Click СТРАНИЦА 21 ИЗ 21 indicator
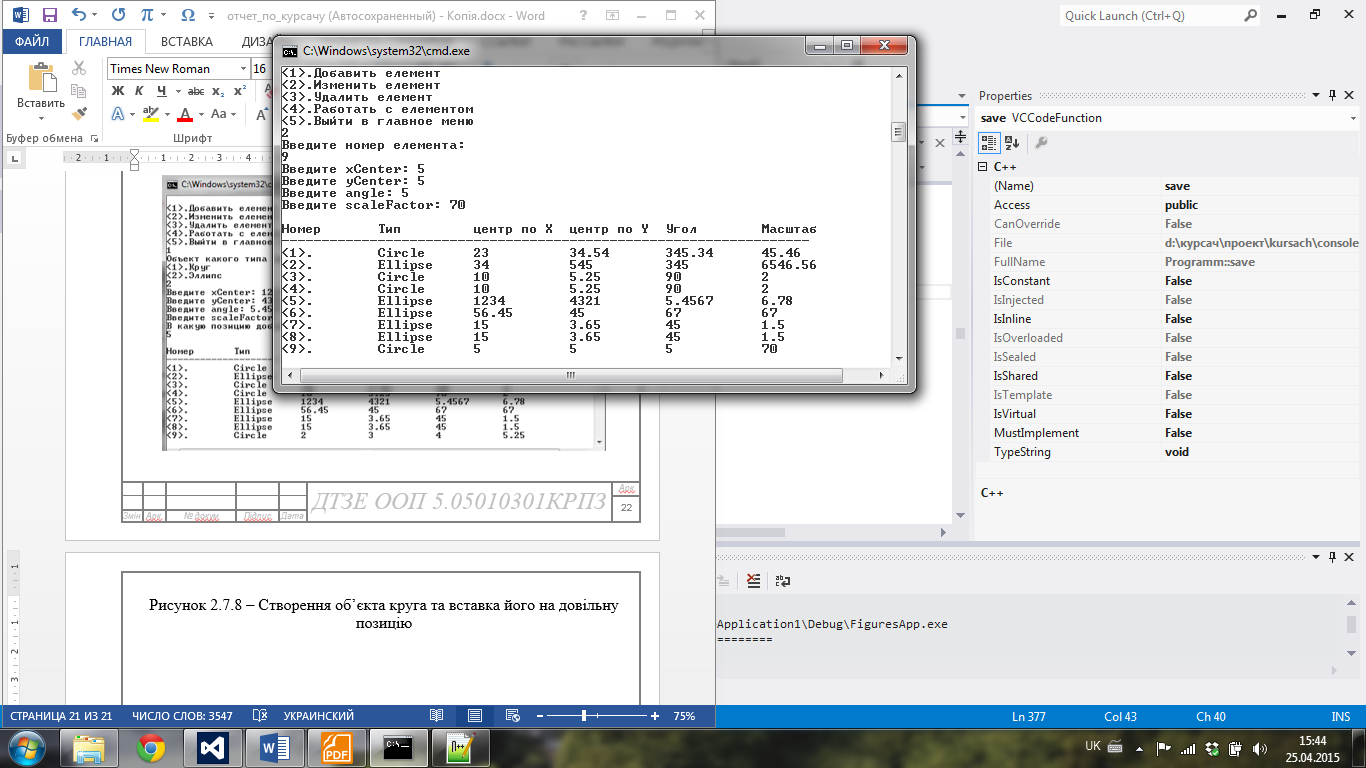Viewport: 1366px width, 768px height. [61, 716]
